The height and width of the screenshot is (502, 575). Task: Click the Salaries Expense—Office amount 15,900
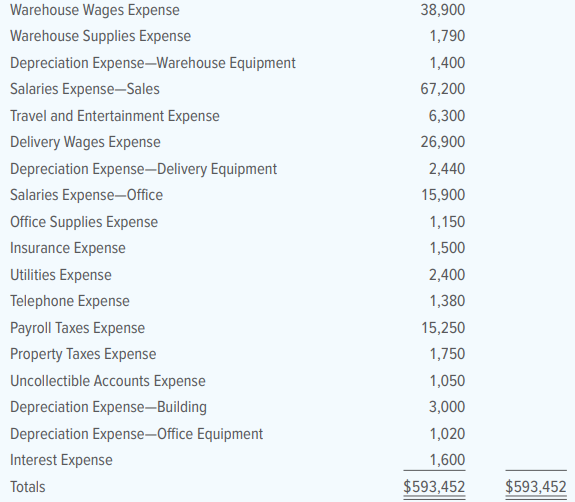click(x=443, y=195)
